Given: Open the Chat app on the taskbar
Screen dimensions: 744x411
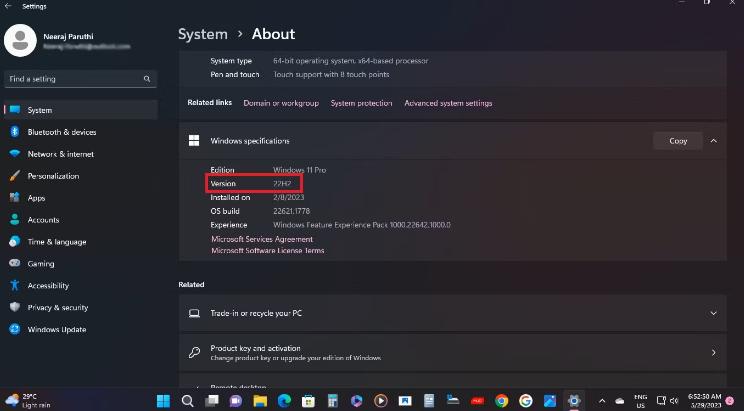Looking at the screenshot, I should pos(236,401).
